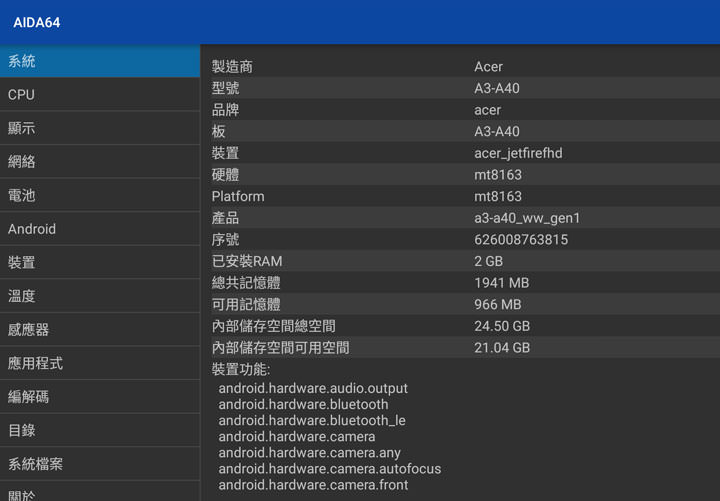The image size is (720, 501).
Task: Open the 編解碼 section
Action: click(100, 397)
